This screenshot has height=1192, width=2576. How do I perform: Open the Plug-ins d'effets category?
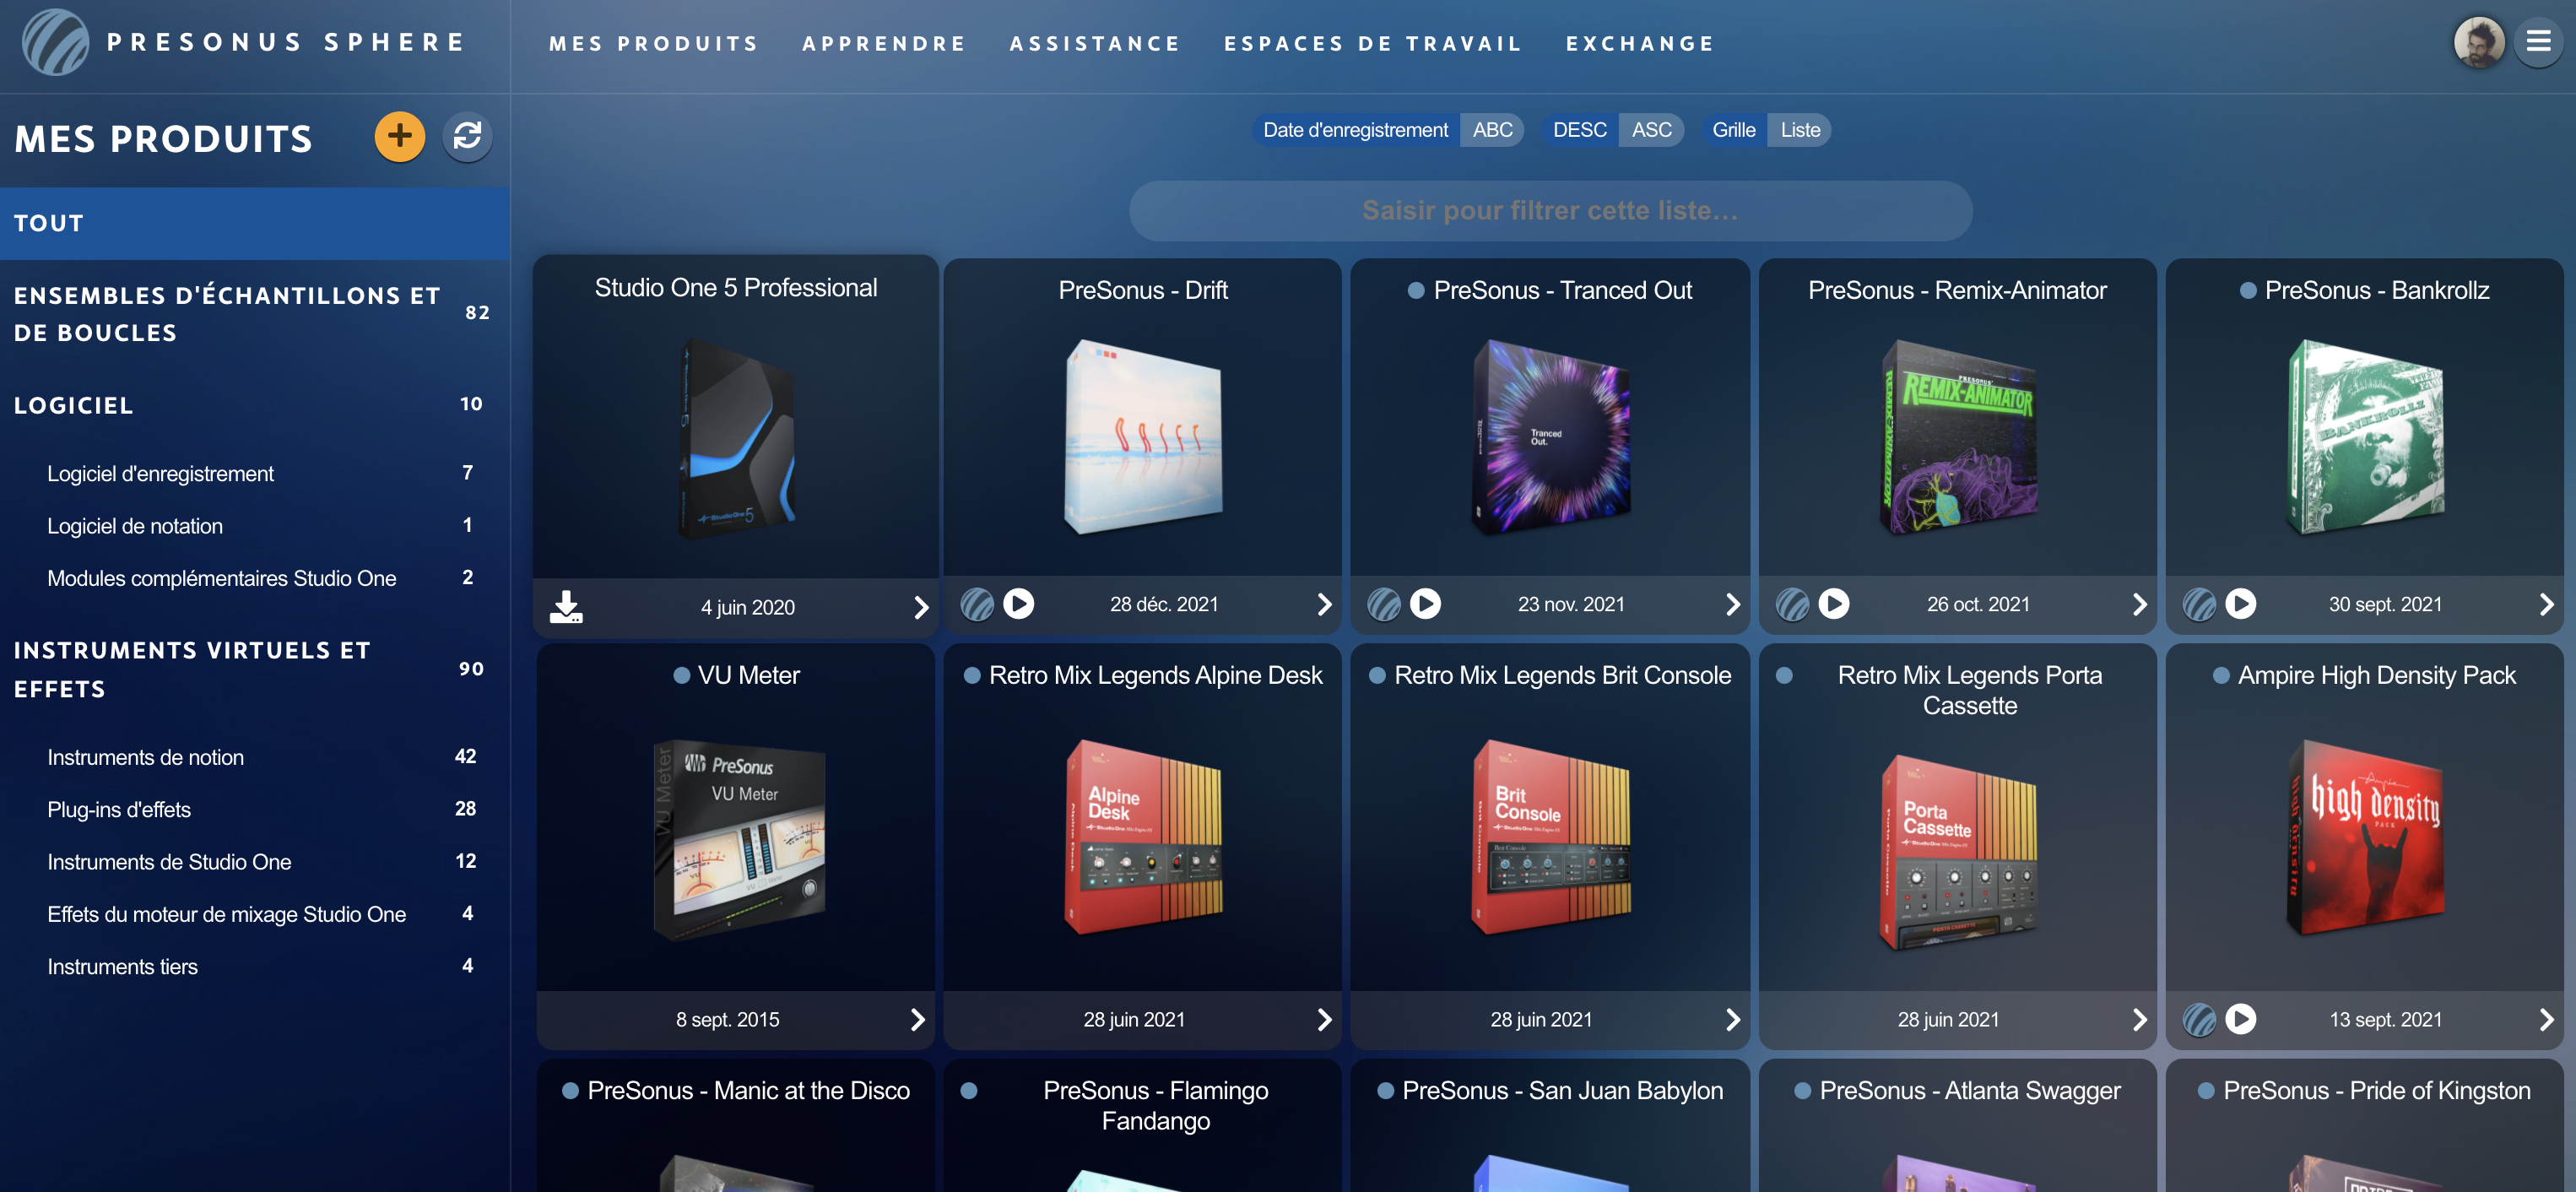119,809
